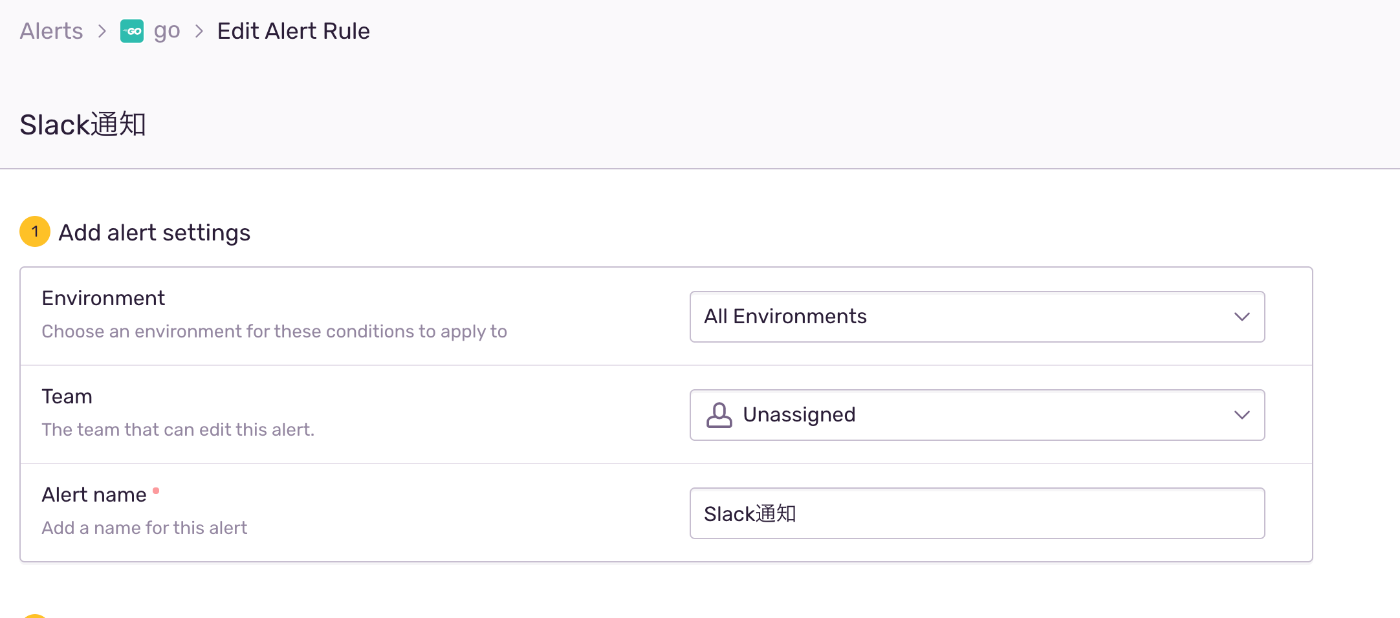
Task: Click Edit Alert Rule breadcrumb text
Action: coord(293,31)
